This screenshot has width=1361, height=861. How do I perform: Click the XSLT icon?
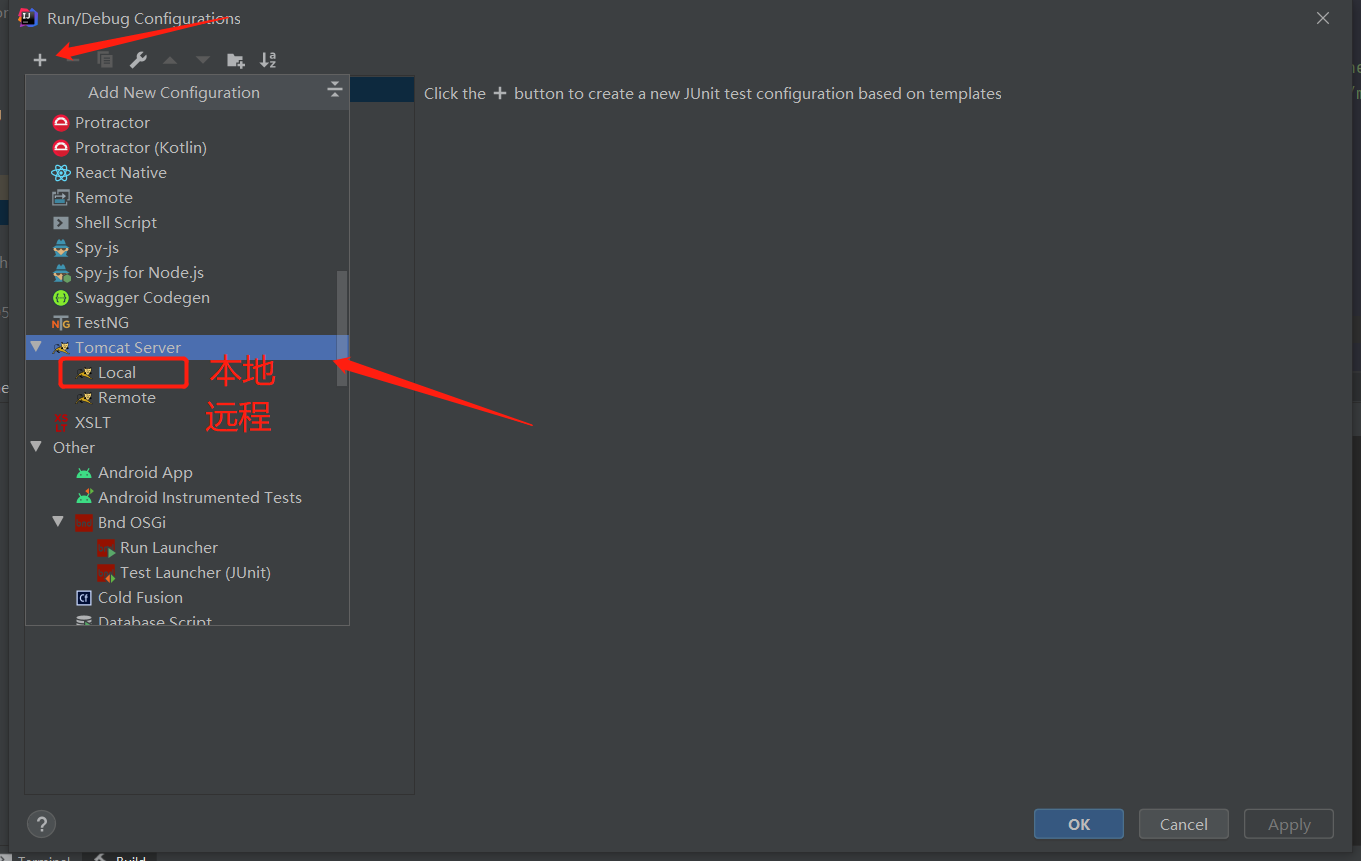[61, 422]
